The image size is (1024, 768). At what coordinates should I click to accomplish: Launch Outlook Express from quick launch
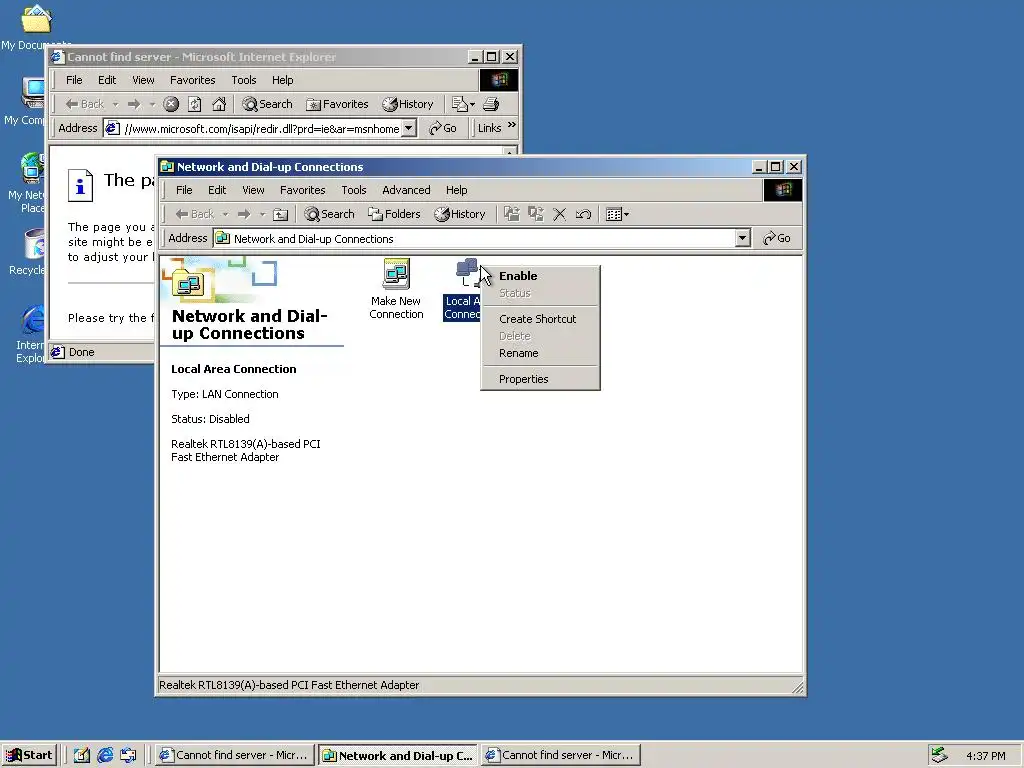128,755
